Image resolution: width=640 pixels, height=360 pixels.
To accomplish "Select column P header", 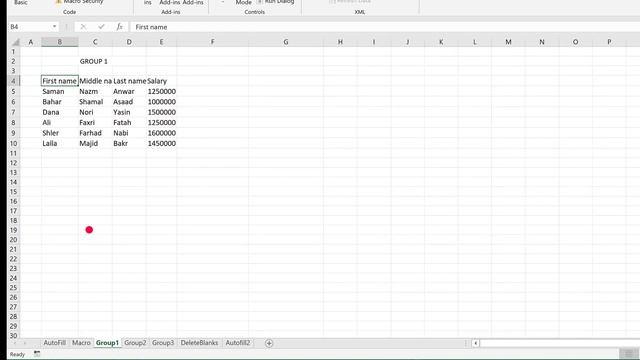I will [609, 42].
